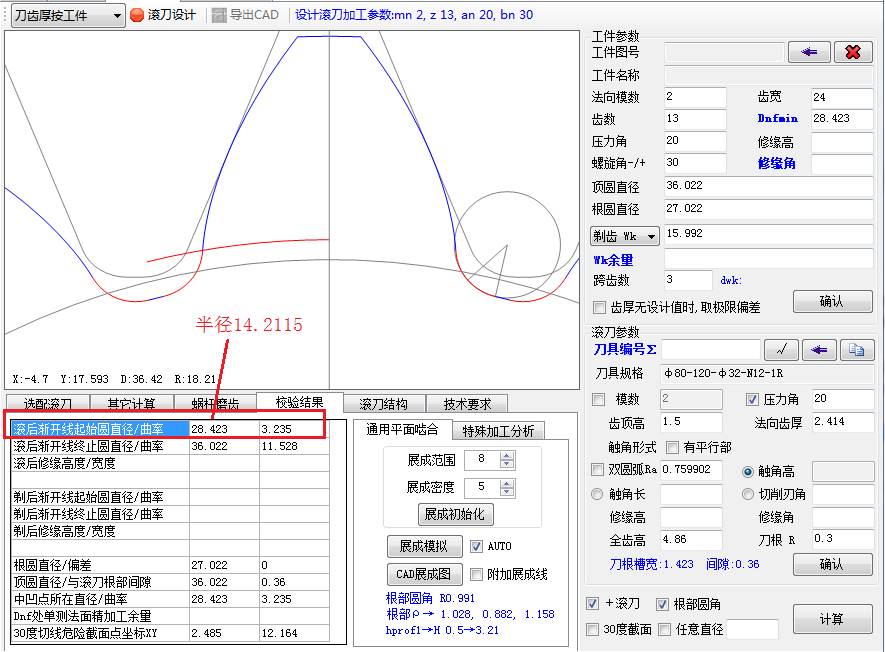Open the 其它计算 tab
Viewport: 885px width, 652px height.
tap(132, 404)
